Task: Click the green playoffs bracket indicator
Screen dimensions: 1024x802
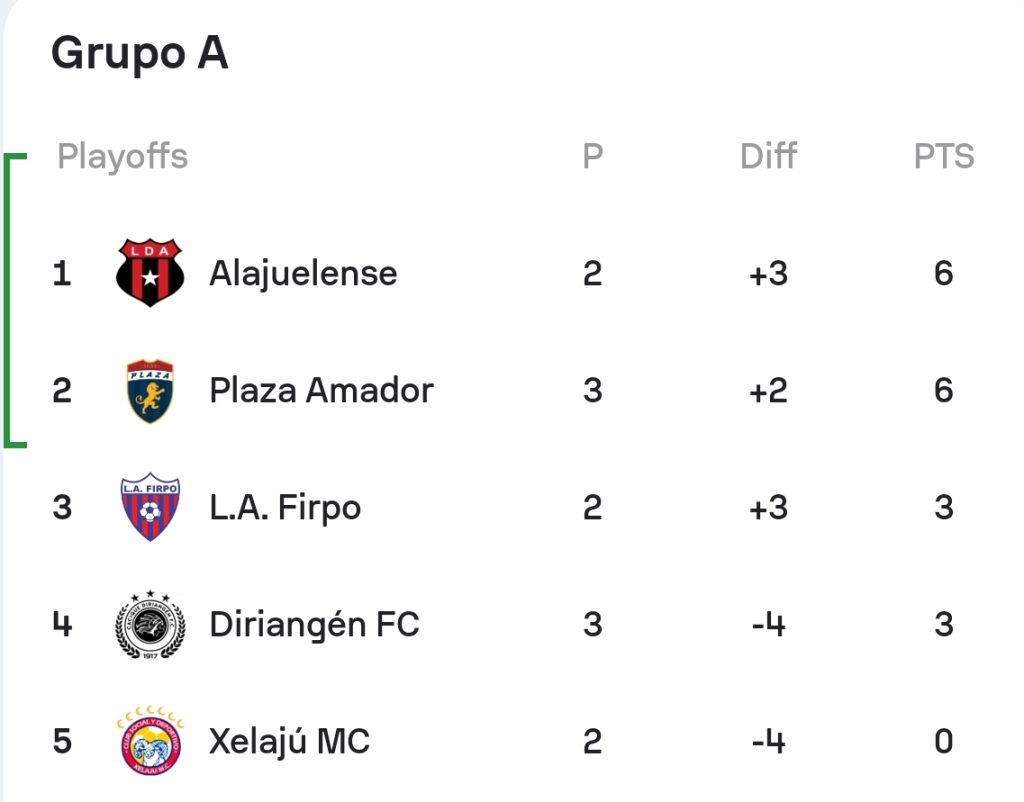Action: point(14,300)
